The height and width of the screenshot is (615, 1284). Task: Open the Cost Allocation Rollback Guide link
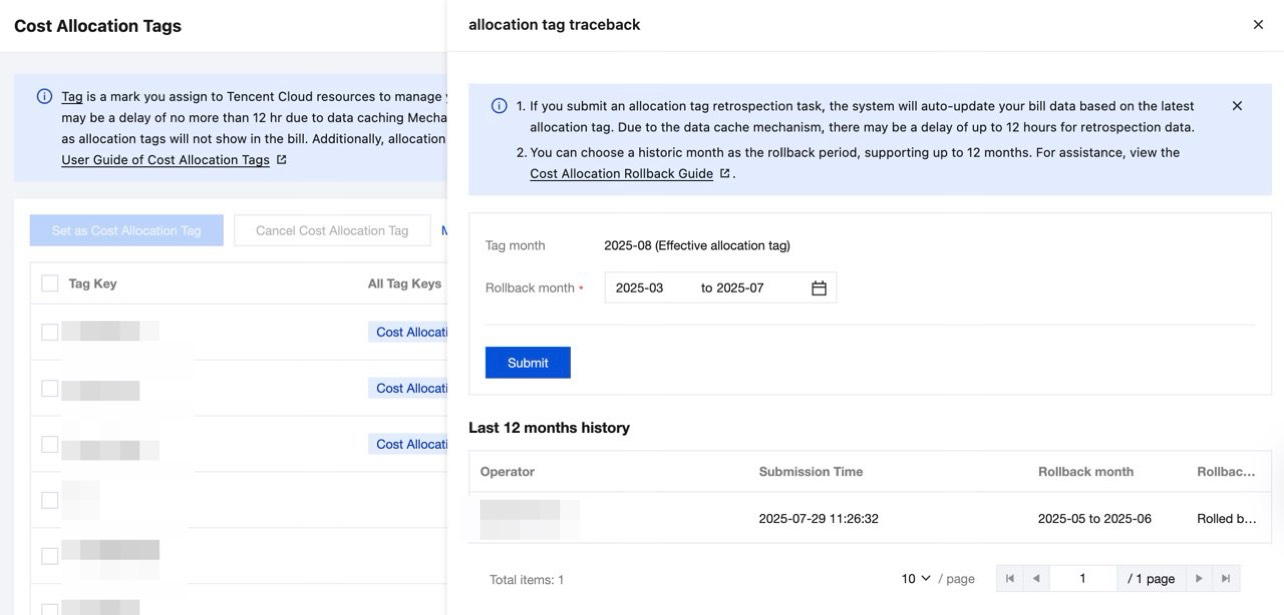point(621,174)
